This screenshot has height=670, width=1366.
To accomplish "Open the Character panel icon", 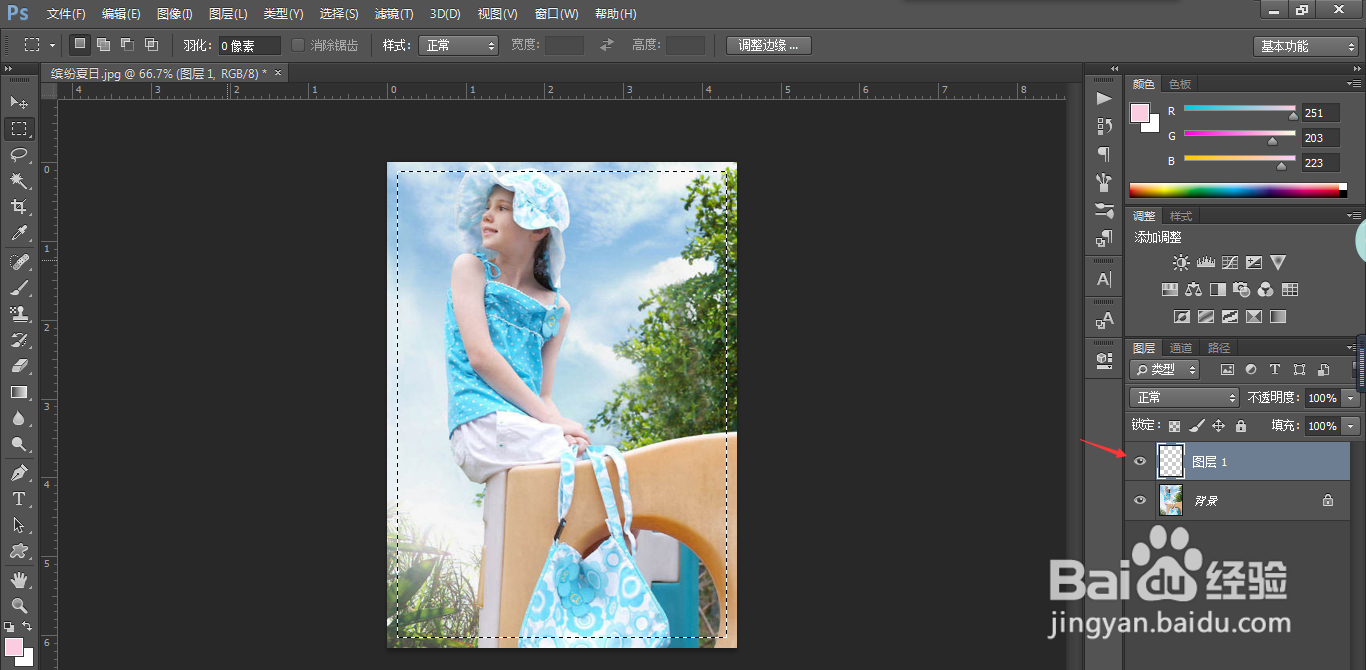I will 1104,279.
